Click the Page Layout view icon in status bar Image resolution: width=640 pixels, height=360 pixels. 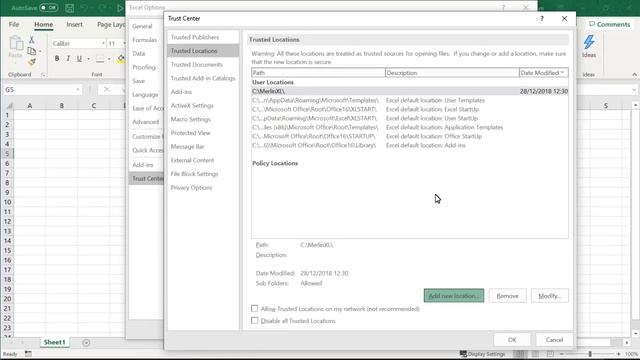click(535, 354)
